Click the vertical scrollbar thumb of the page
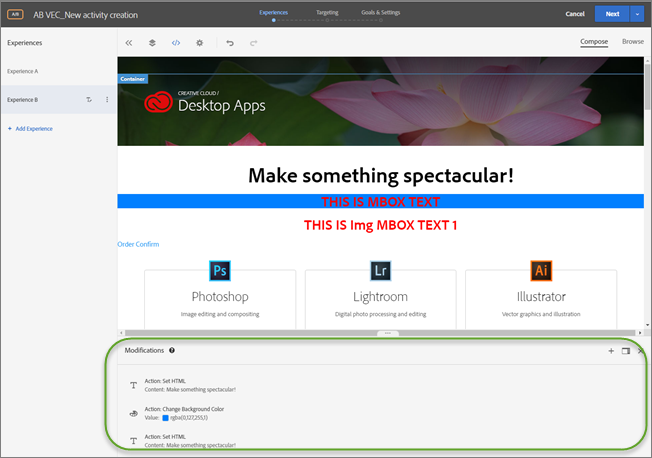 (647, 87)
